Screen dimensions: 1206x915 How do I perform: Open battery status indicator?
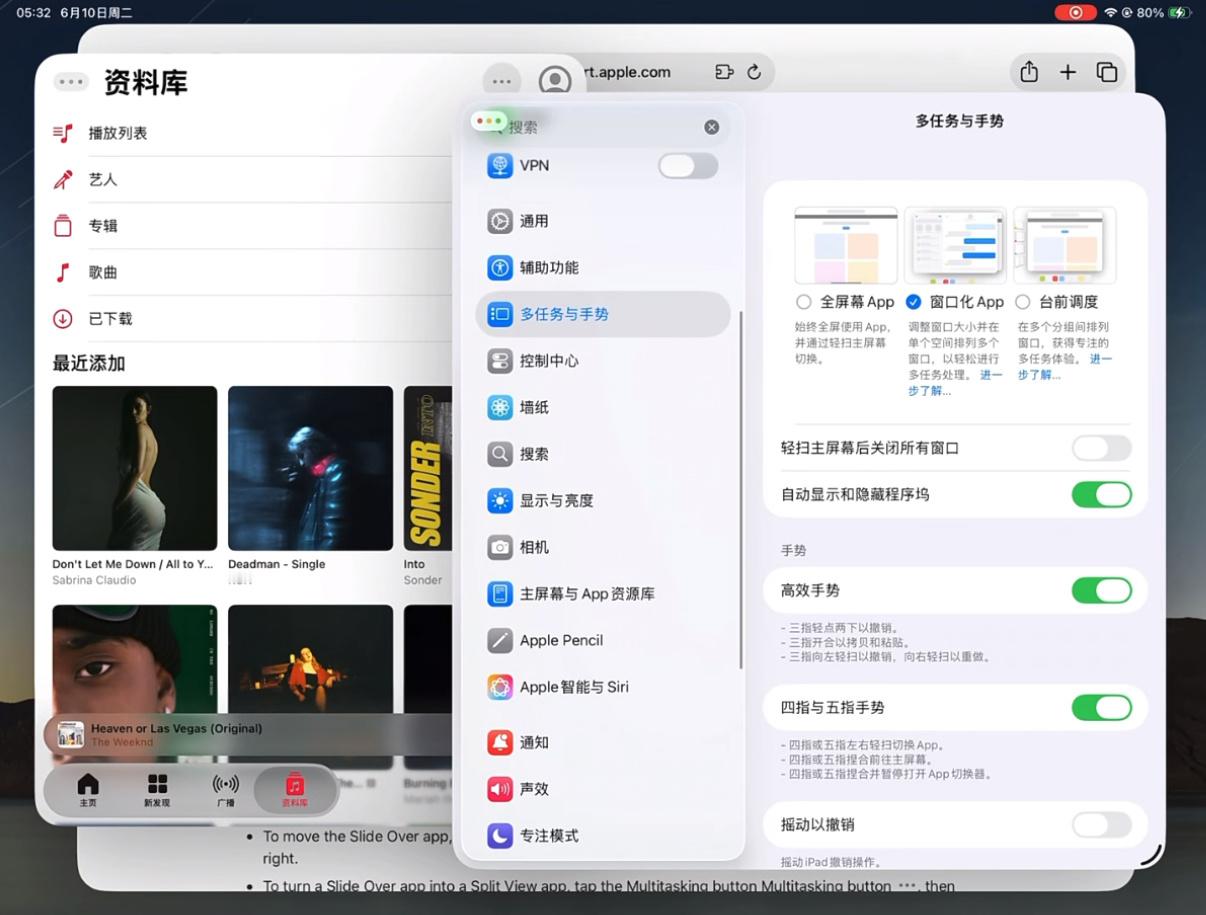click(1180, 13)
